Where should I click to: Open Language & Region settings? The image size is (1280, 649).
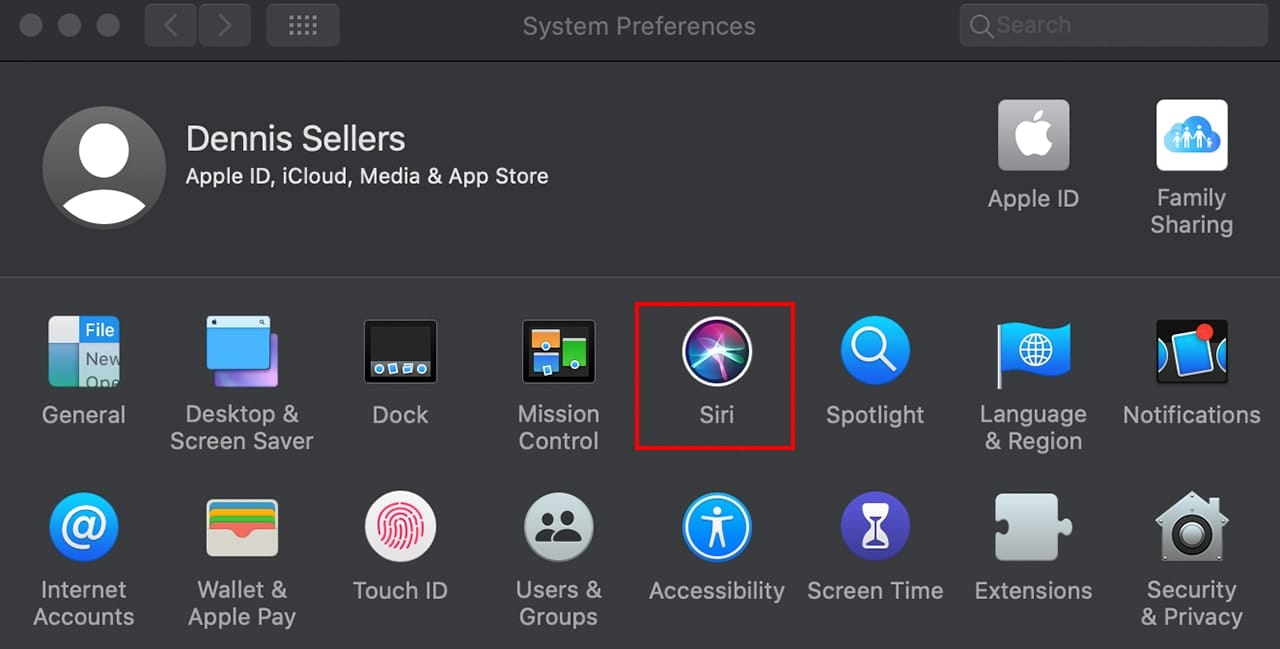click(1033, 352)
